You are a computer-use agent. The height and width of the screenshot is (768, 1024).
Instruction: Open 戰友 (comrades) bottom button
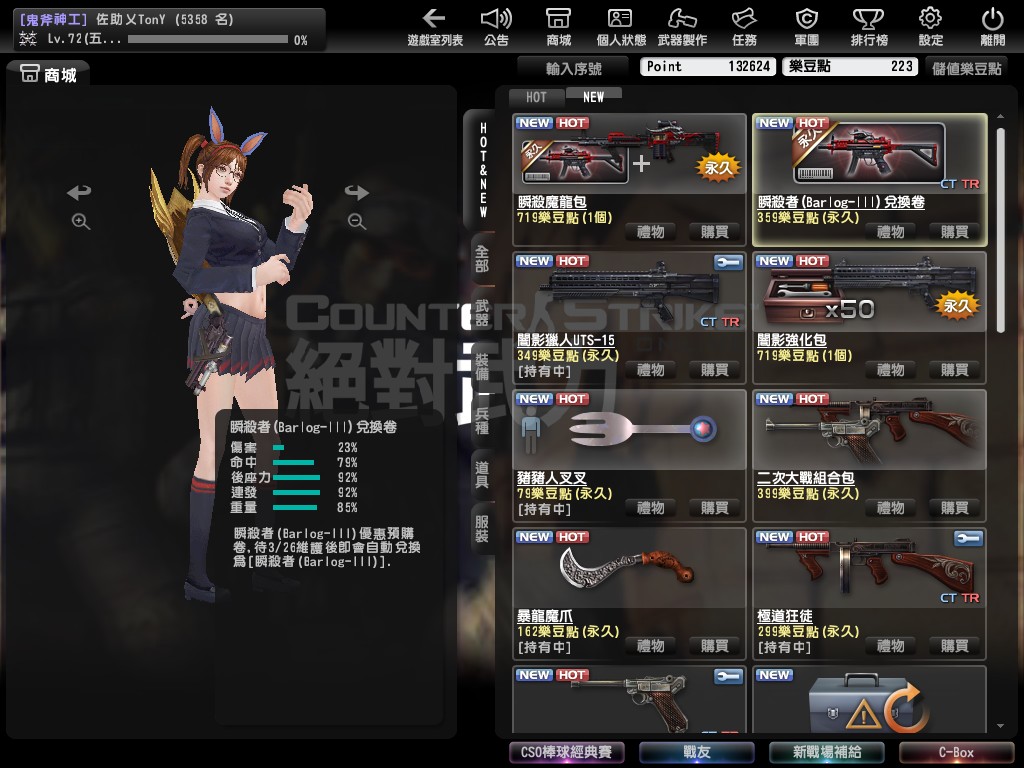click(x=696, y=752)
